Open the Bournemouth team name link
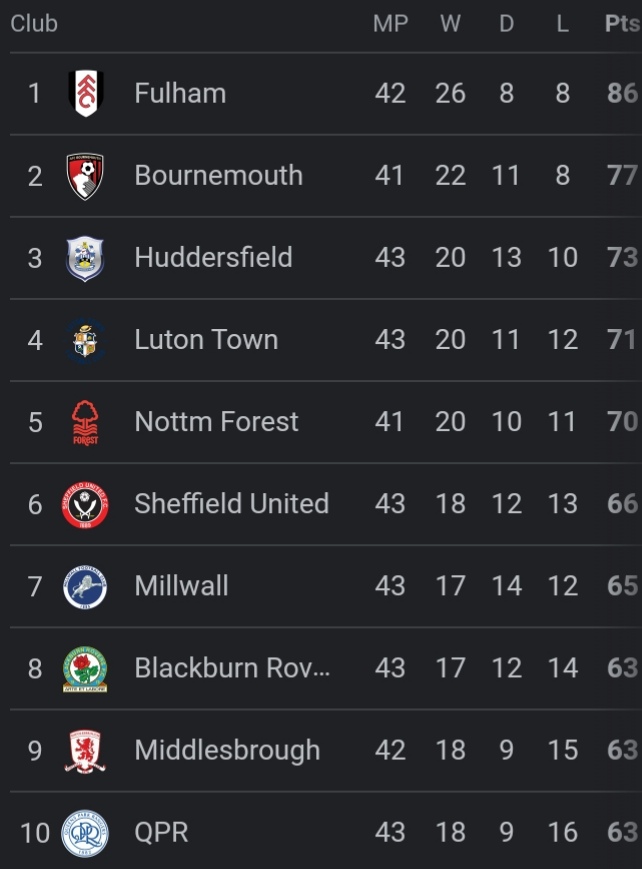The width and height of the screenshot is (642, 869). point(218,176)
